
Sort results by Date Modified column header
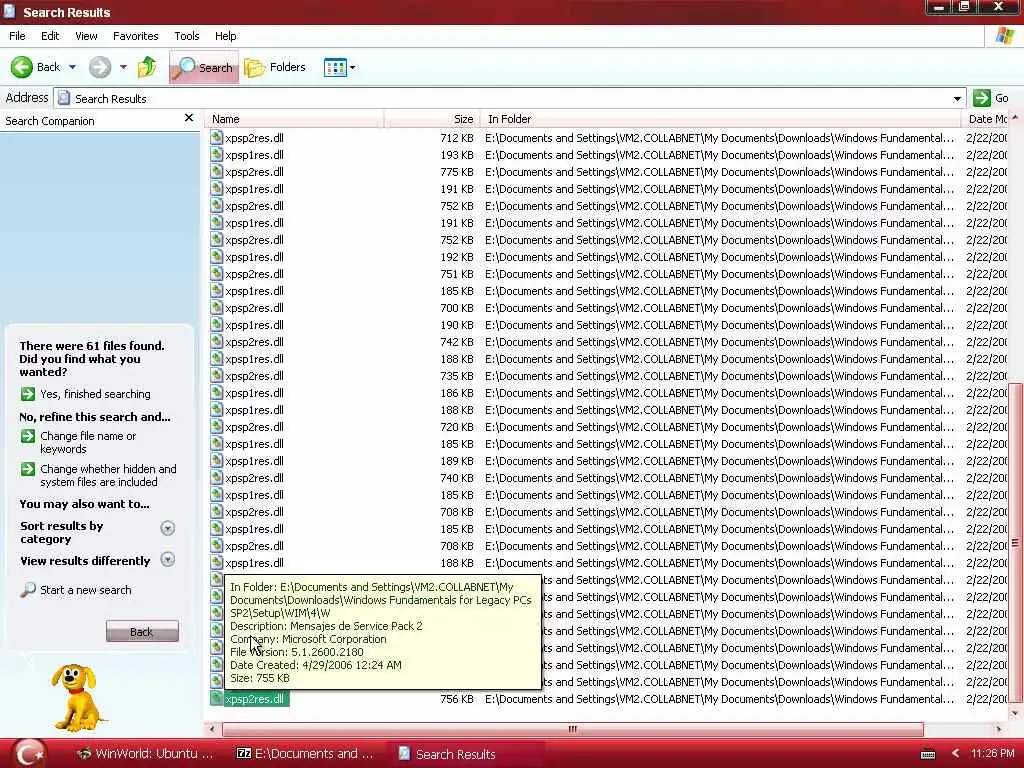tap(985, 119)
